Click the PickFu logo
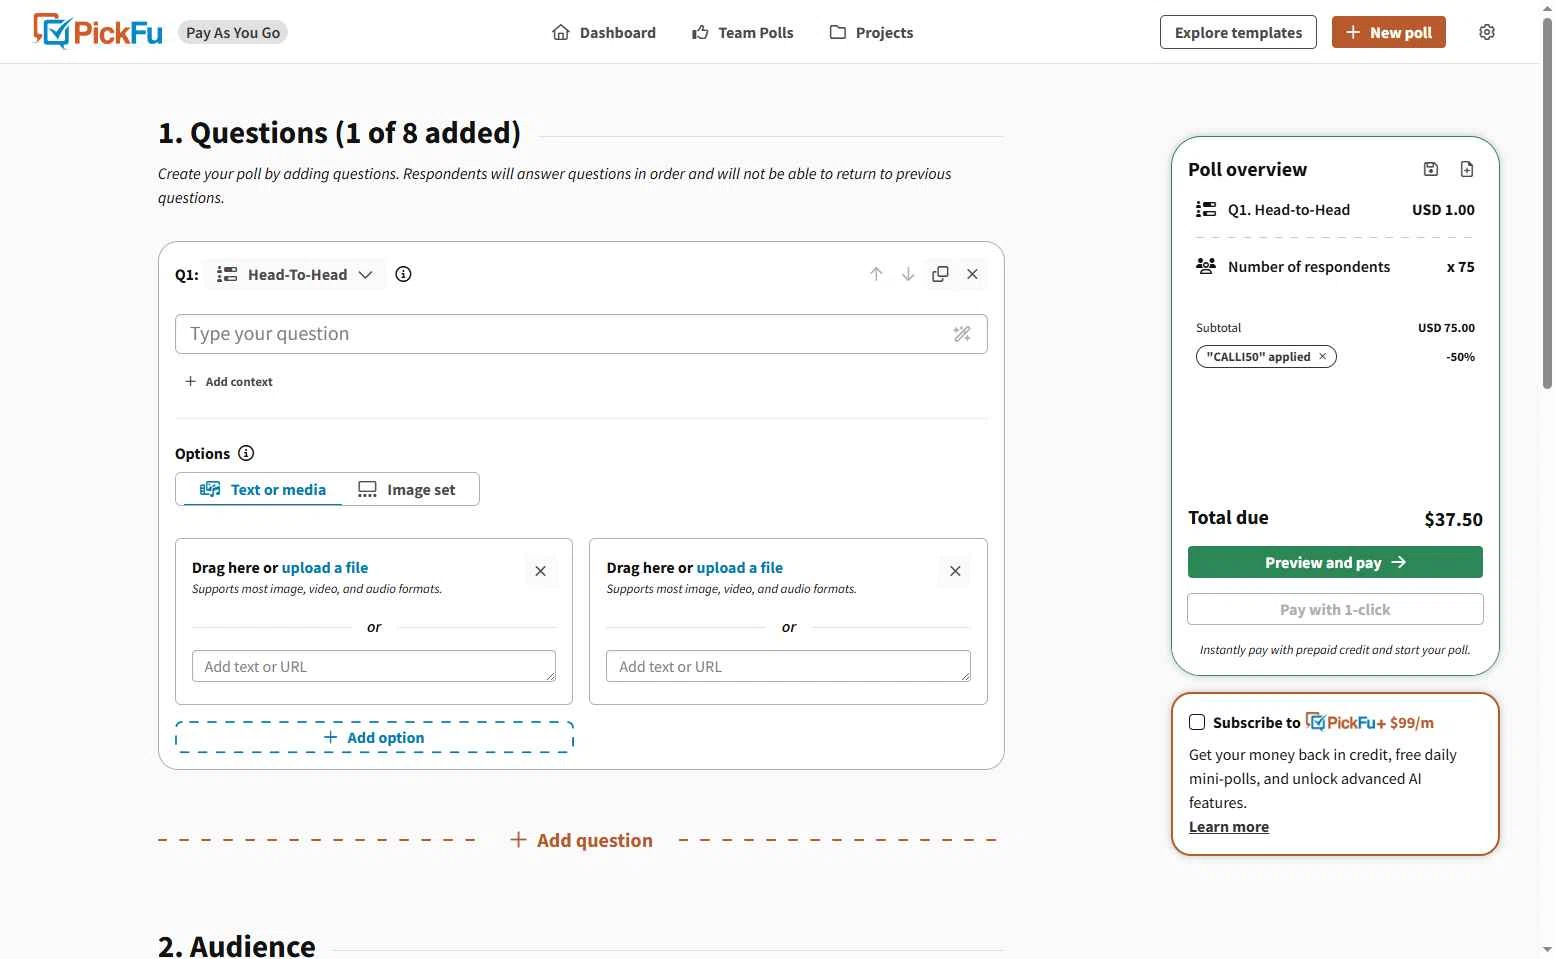The width and height of the screenshot is (1555, 959). pos(98,32)
